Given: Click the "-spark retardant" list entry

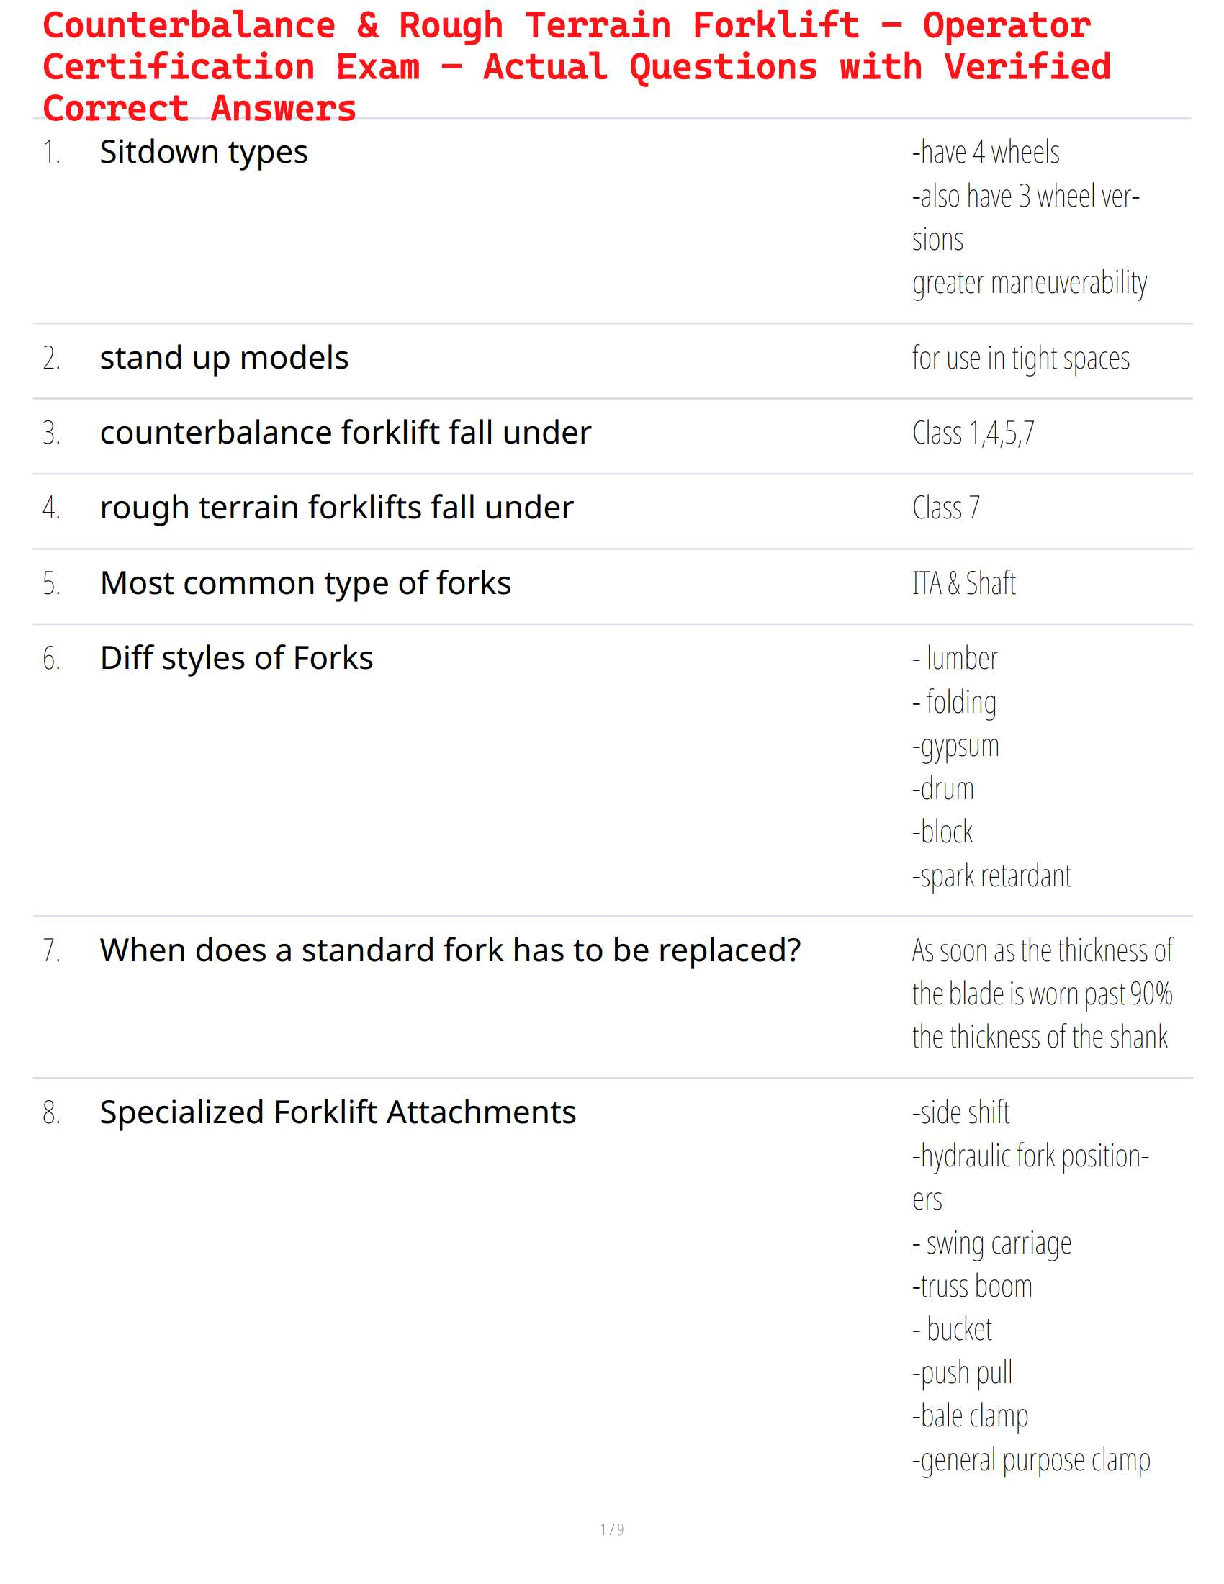Looking at the screenshot, I should [x=990, y=876].
